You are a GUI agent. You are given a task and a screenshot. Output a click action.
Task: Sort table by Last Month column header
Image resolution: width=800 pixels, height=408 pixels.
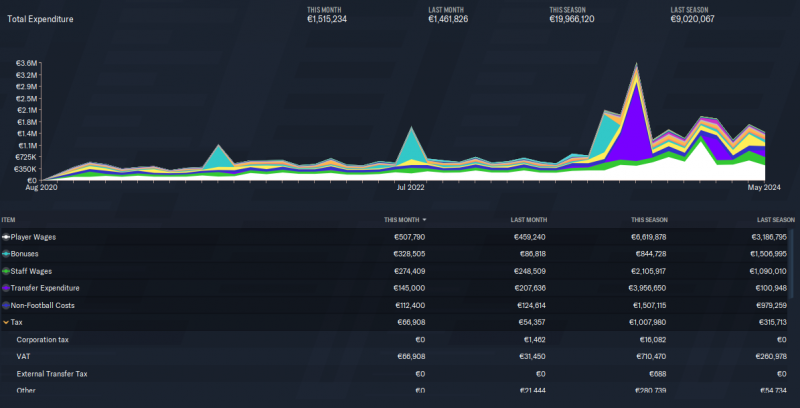coord(528,219)
